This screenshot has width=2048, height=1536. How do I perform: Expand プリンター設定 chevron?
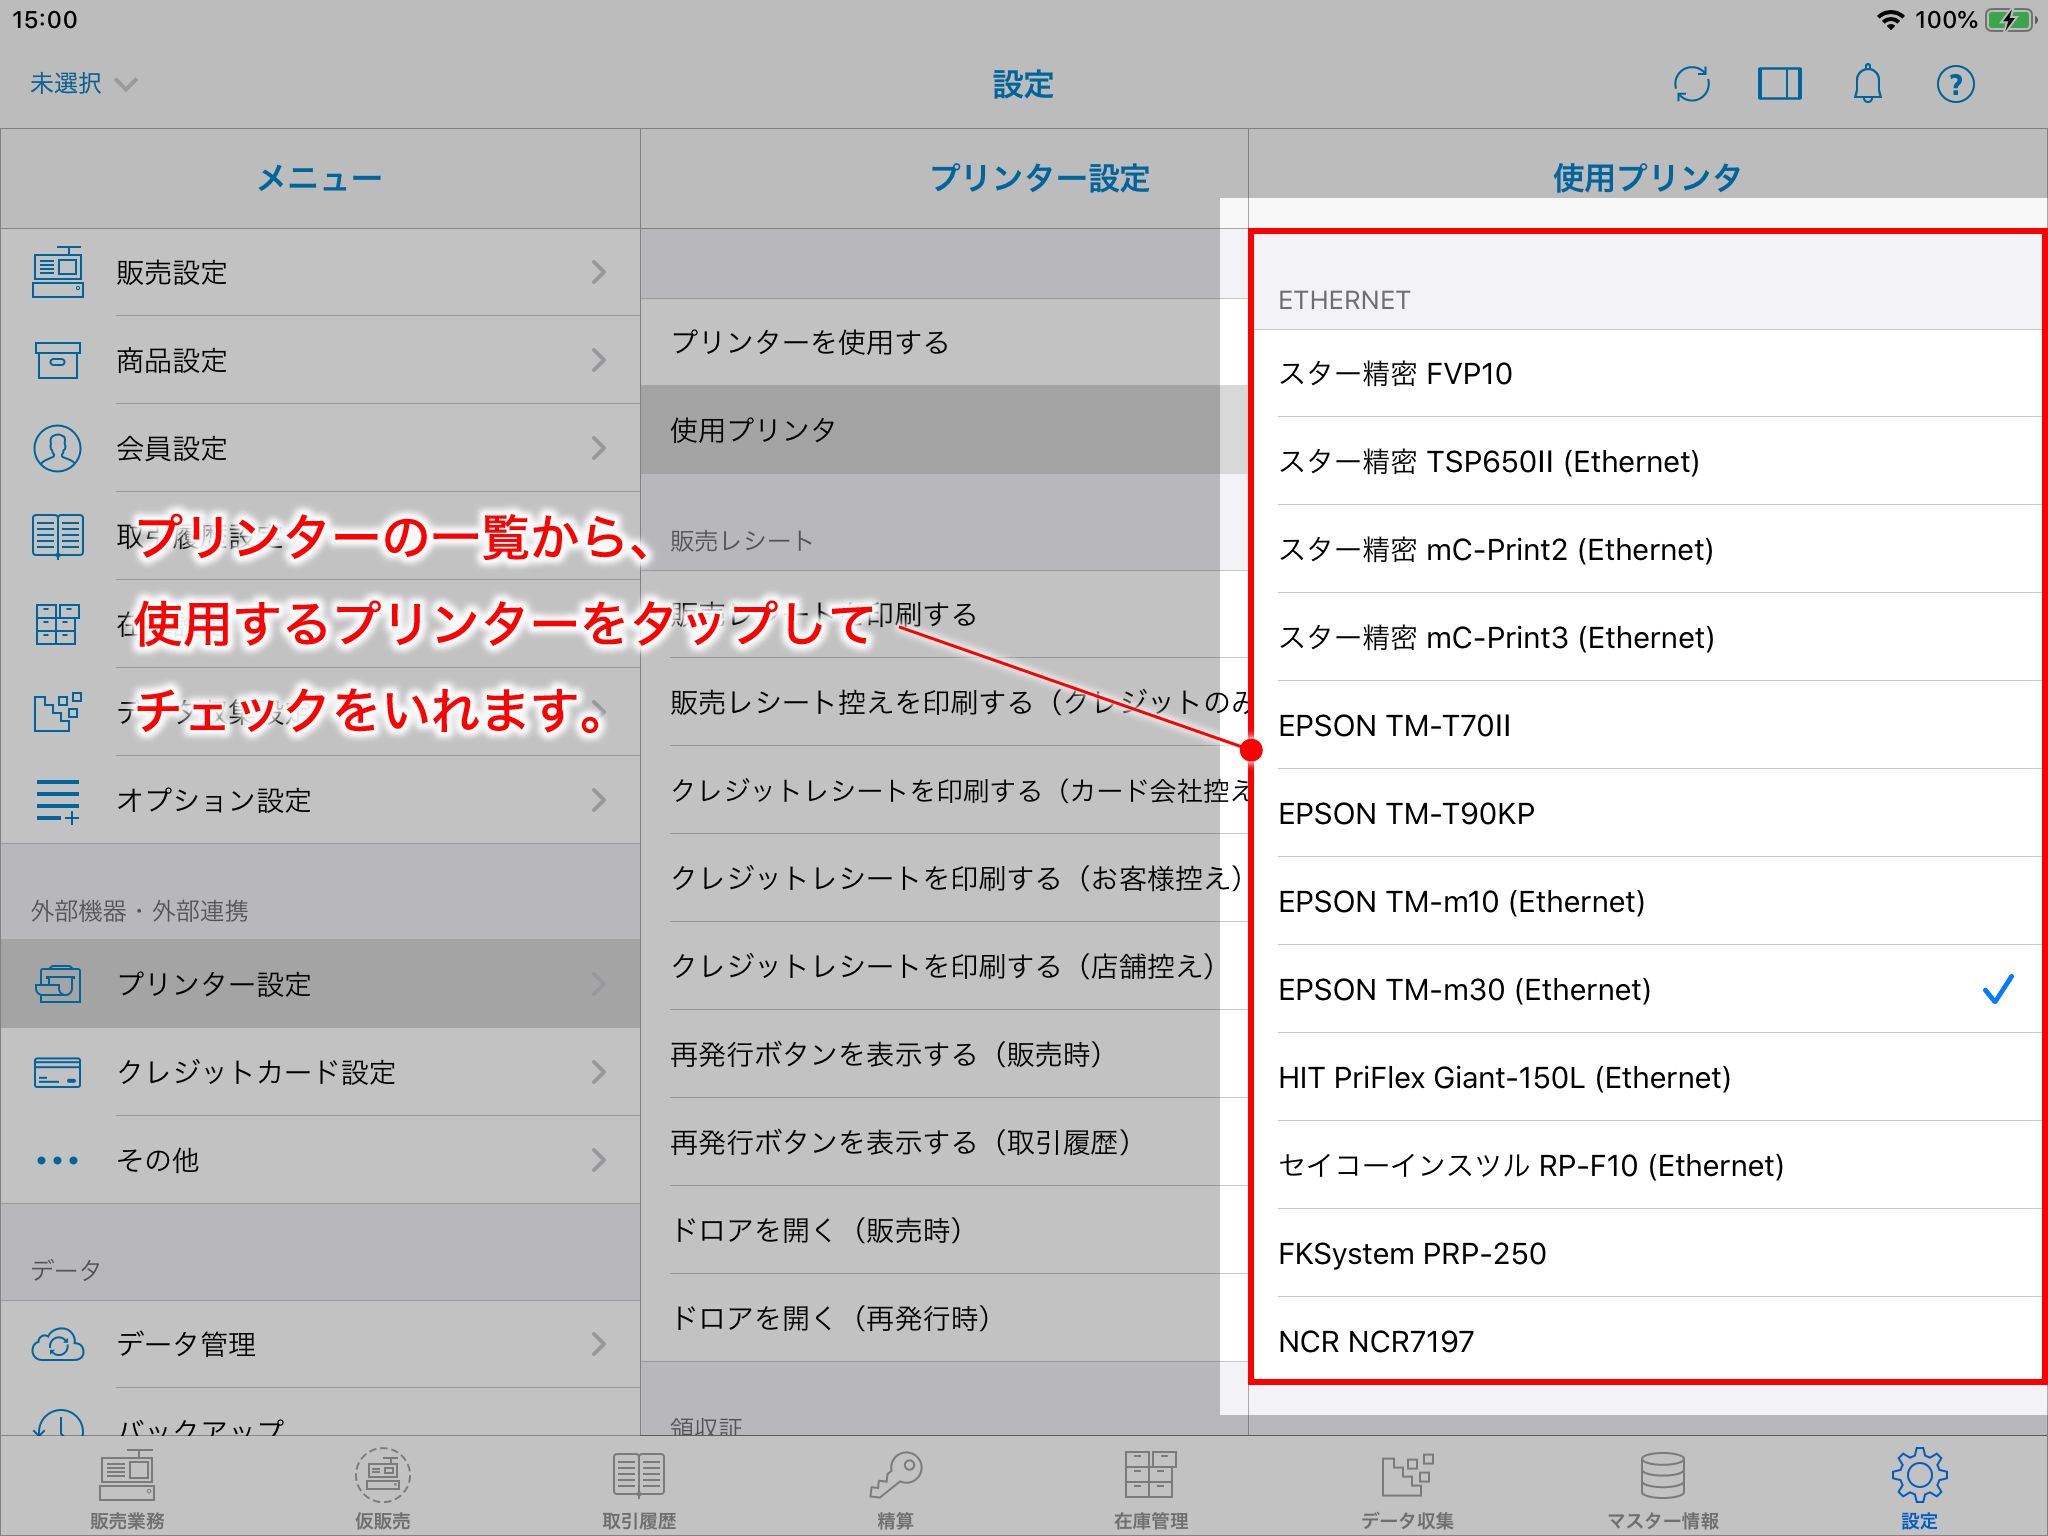pyautogui.click(x=598, y=984)
